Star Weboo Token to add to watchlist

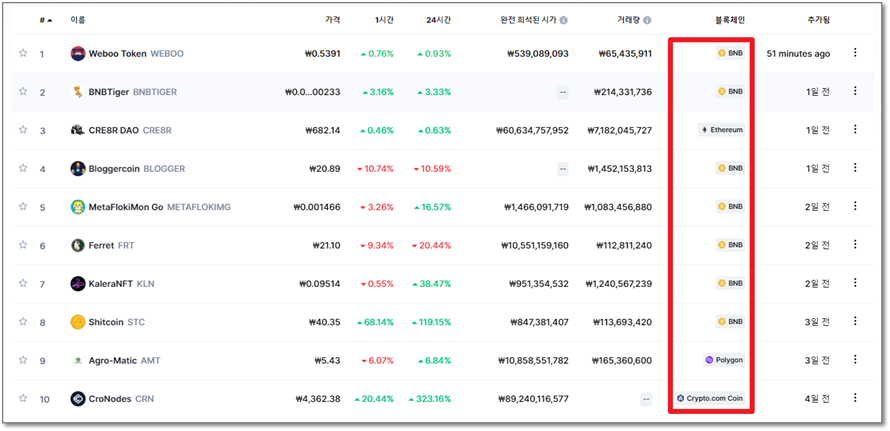[23, 53]
